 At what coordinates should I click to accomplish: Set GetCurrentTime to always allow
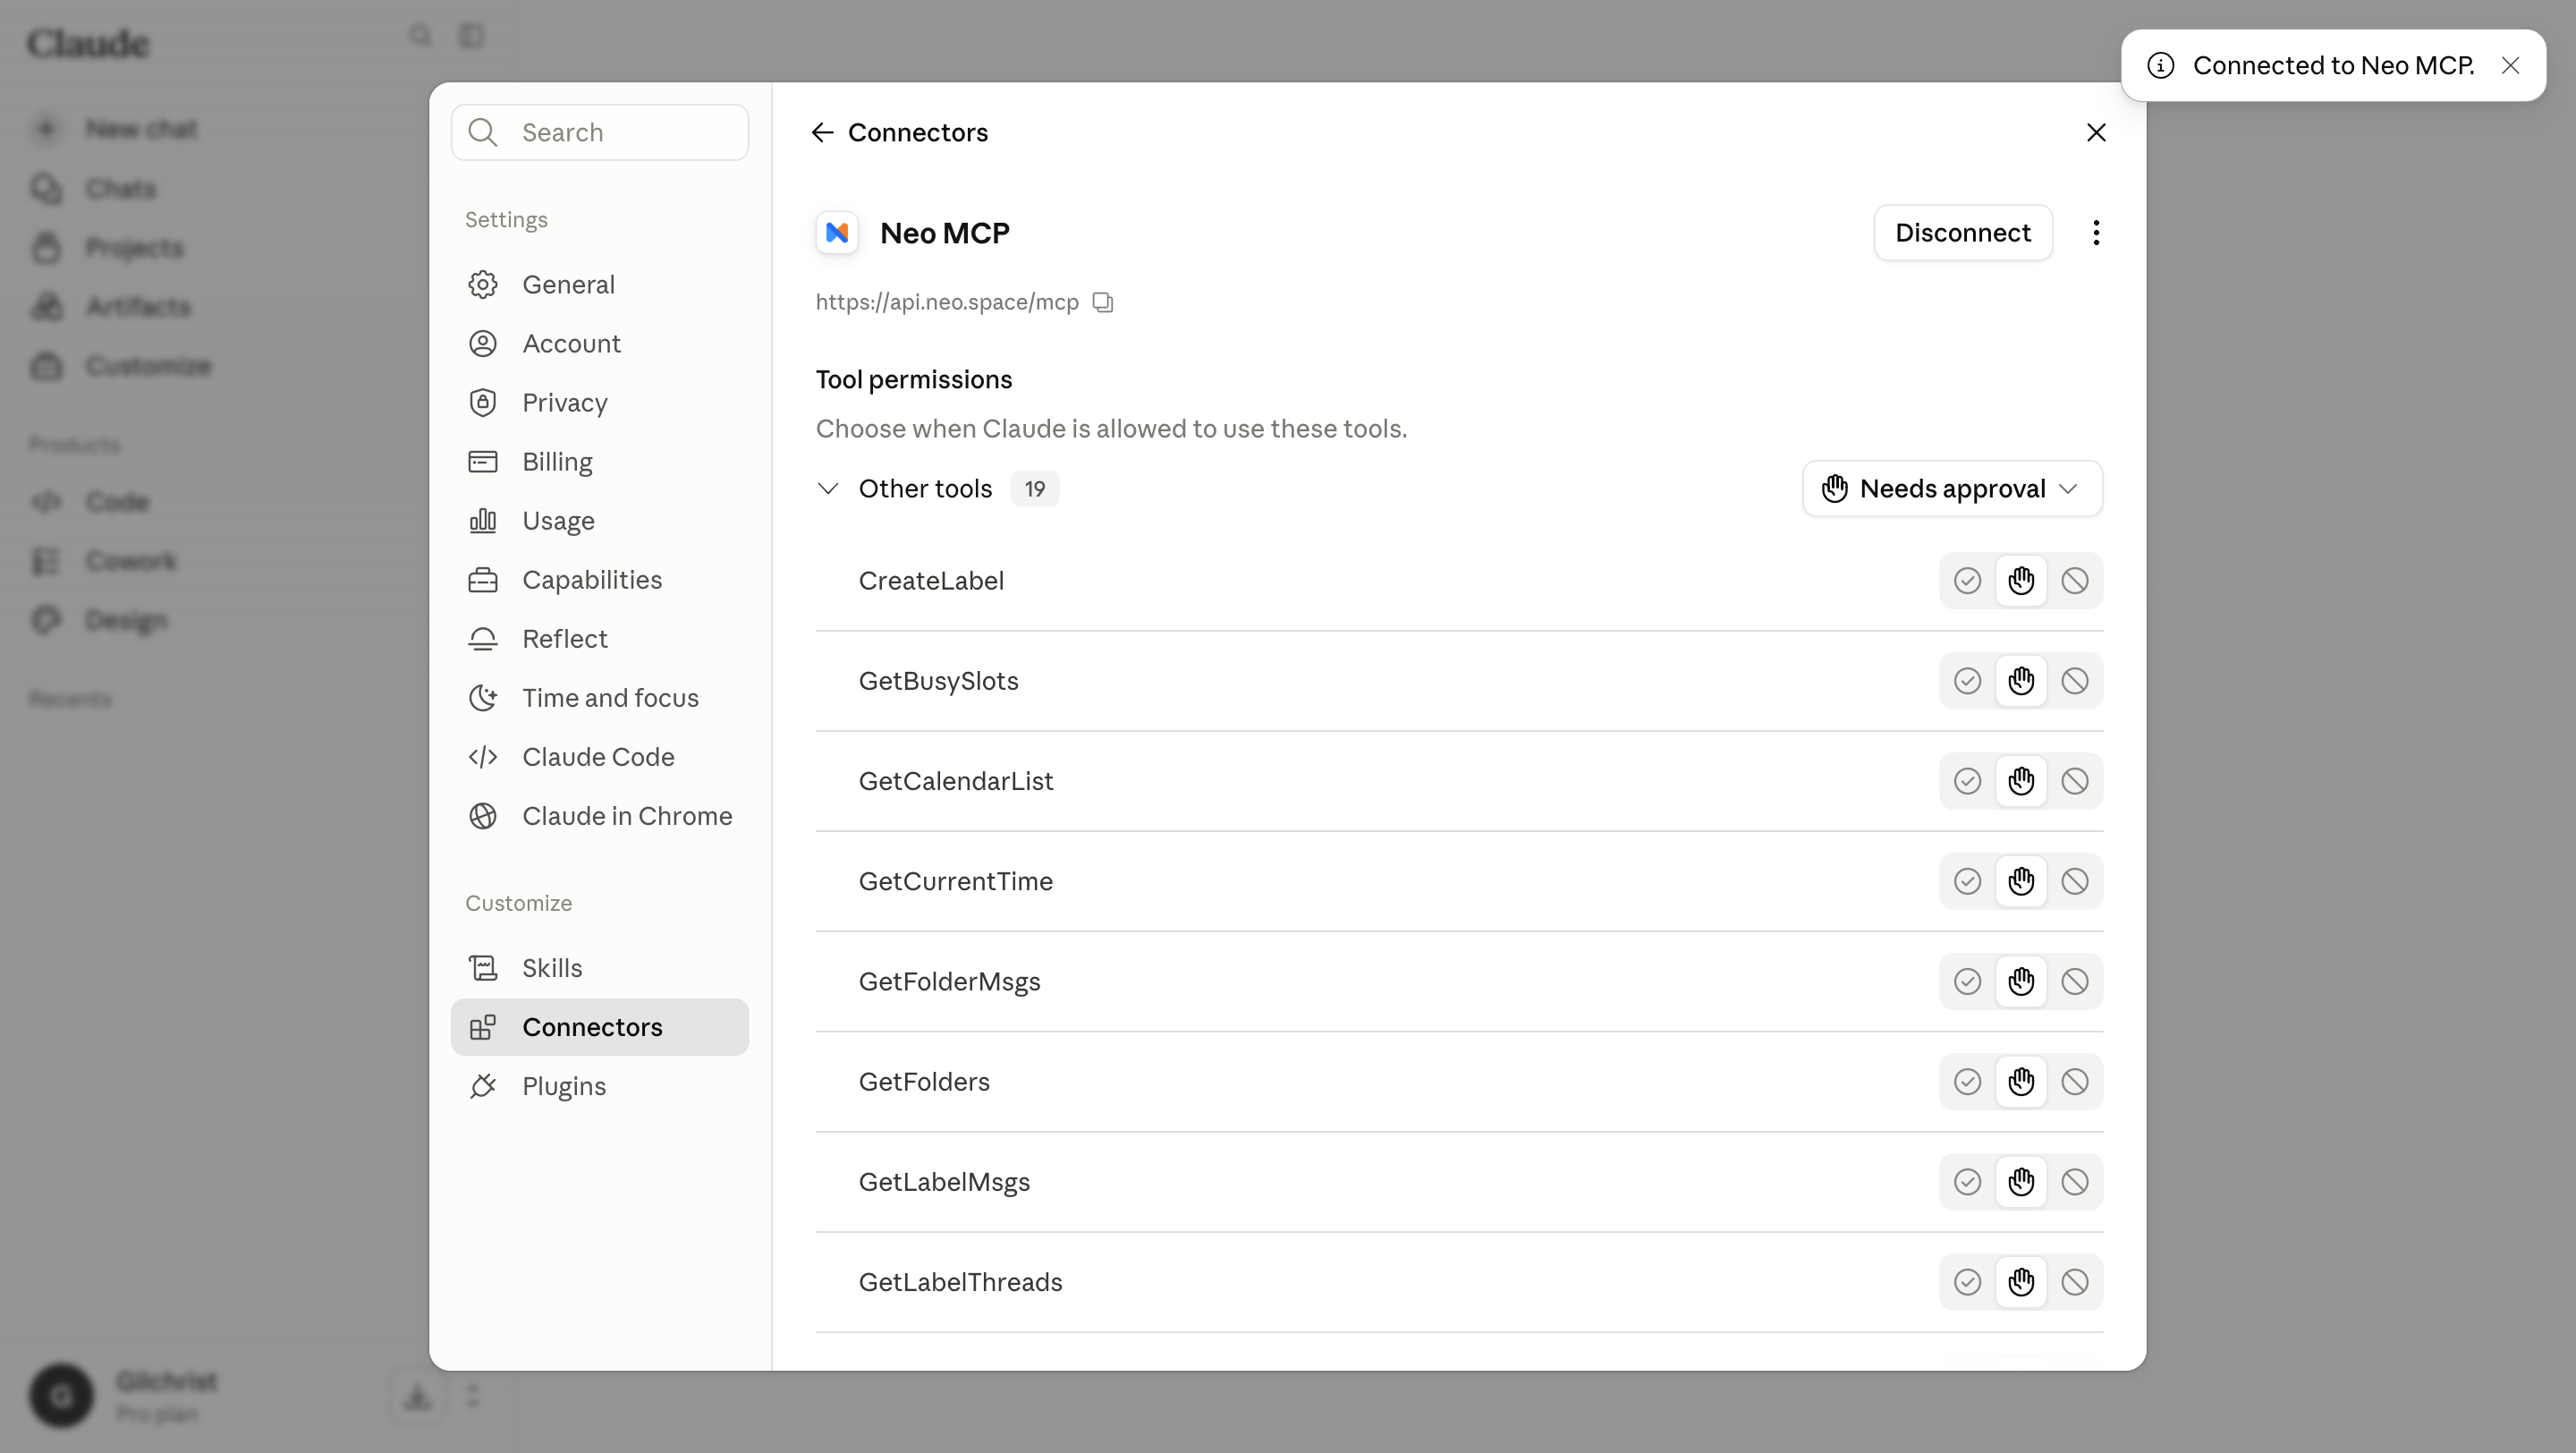tap(1967, 881)
